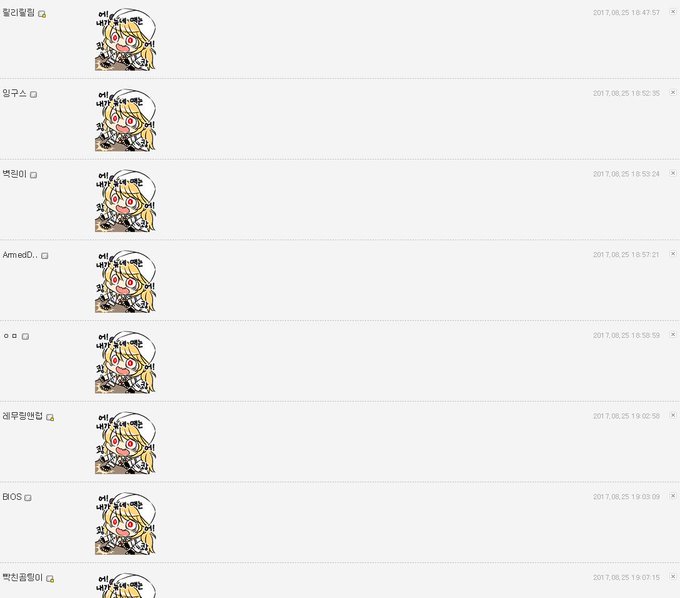Click the BIOS username
The width and height of the screenshot is (680, 598).
pos(12,497)
